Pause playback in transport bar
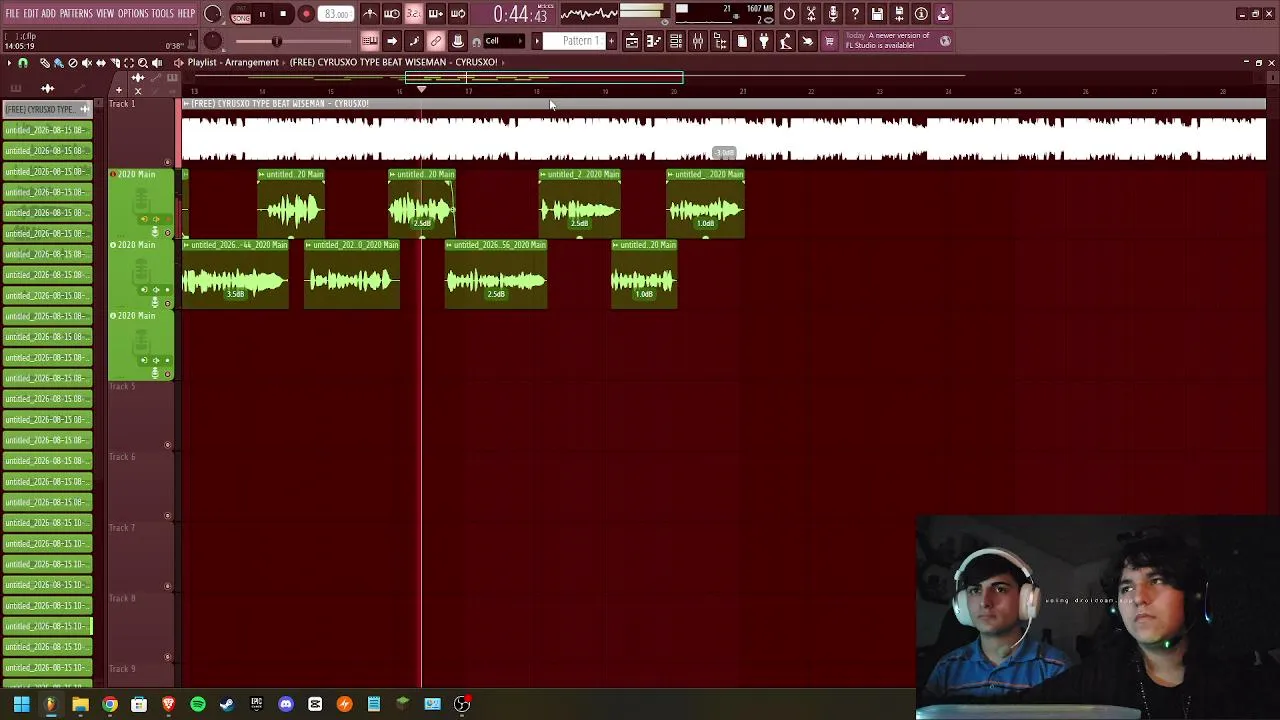The width and height of the screenshot is (1280, 720). coord(262,14)
